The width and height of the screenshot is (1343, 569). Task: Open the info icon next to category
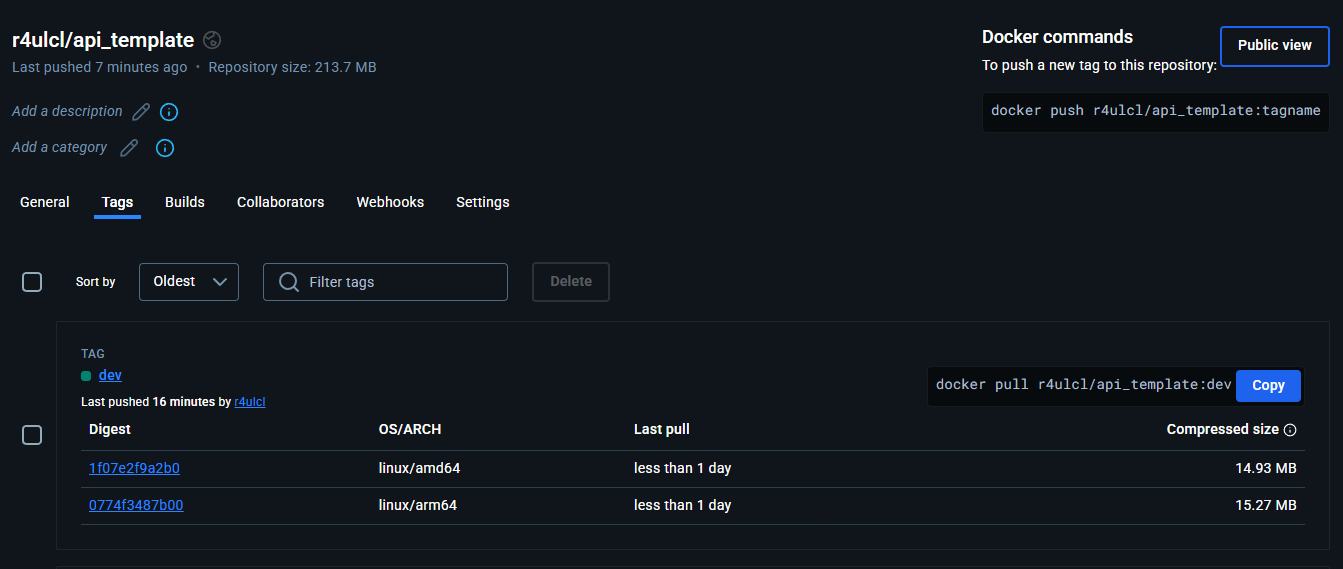pos(165,148)
